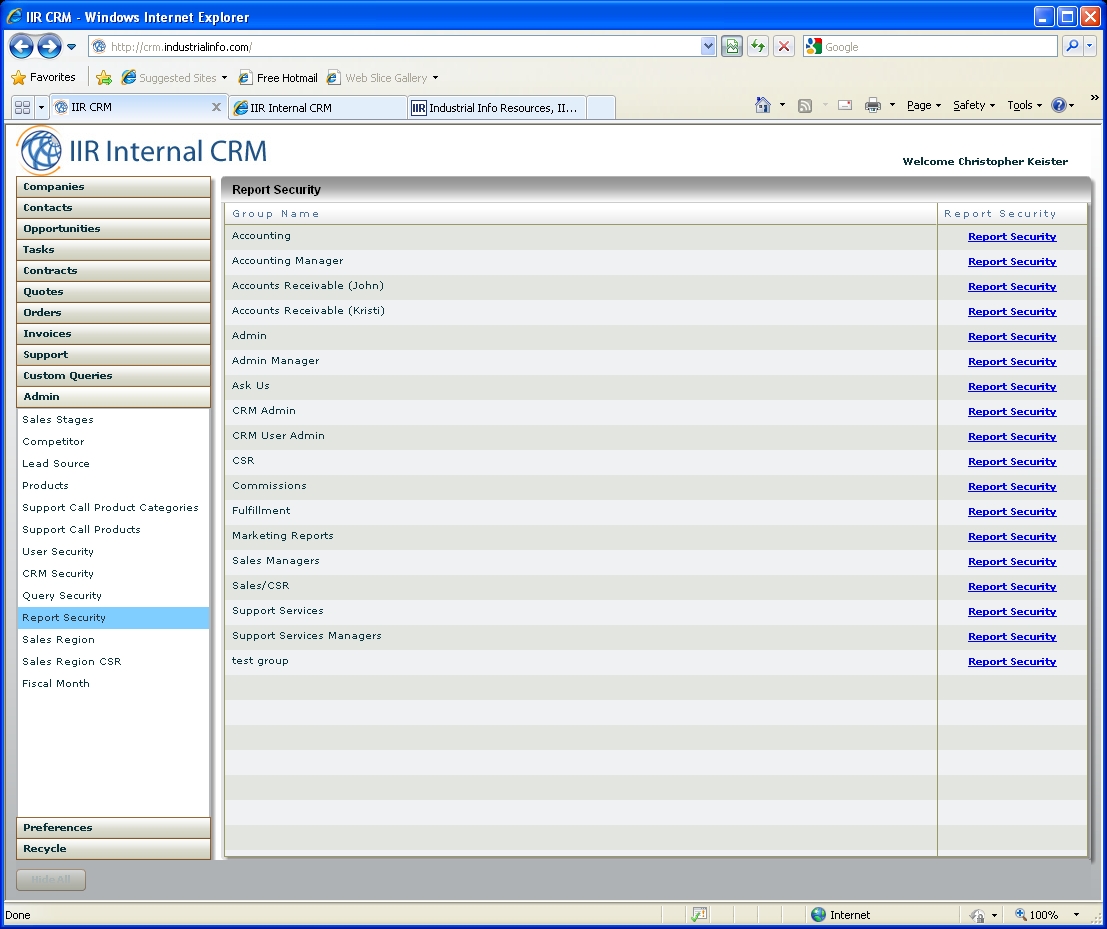Open the Safety dropdown menu
1107x929 pixels.
pos(973,105)
